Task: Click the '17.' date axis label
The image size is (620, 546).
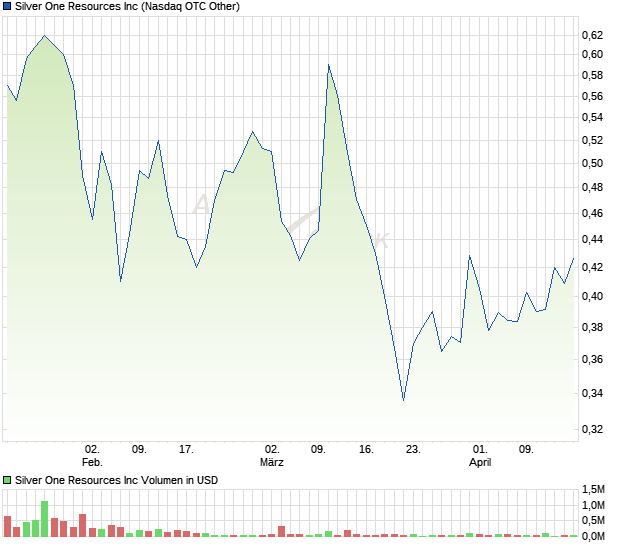Action: [x=186, y=450]
